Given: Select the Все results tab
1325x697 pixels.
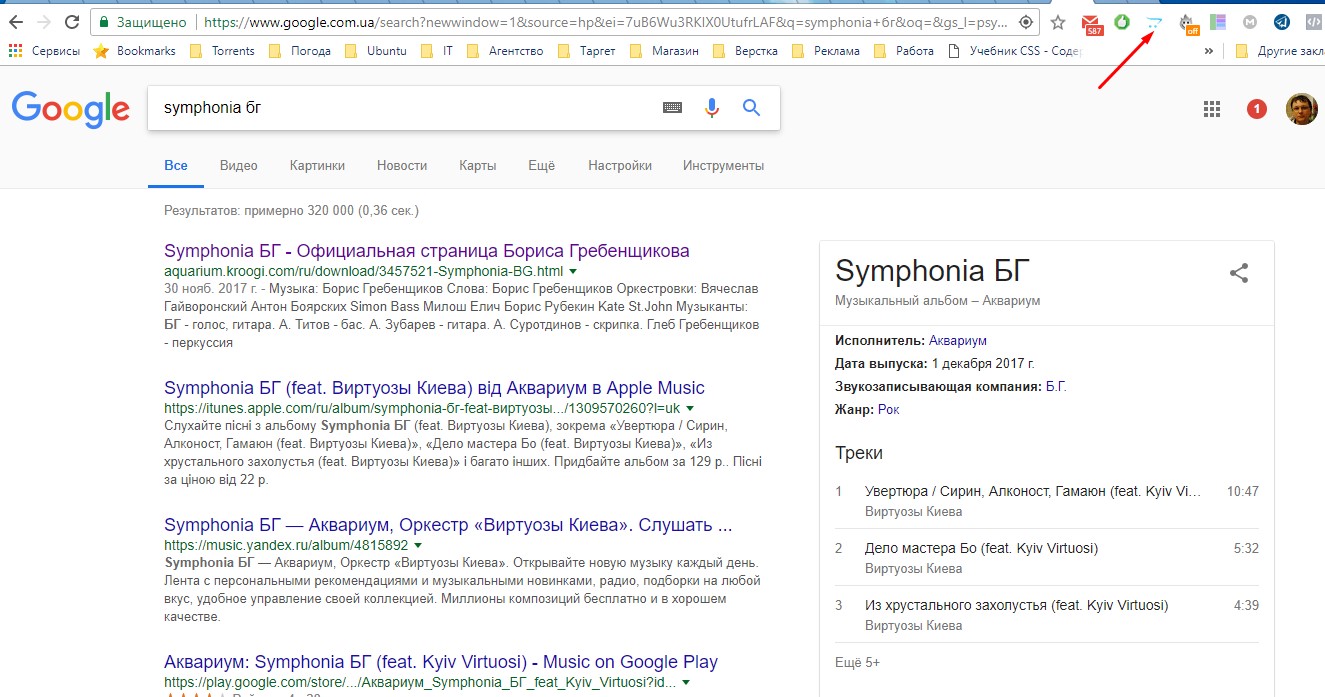Looking at the screenshot, I should (x=176, y=165).
